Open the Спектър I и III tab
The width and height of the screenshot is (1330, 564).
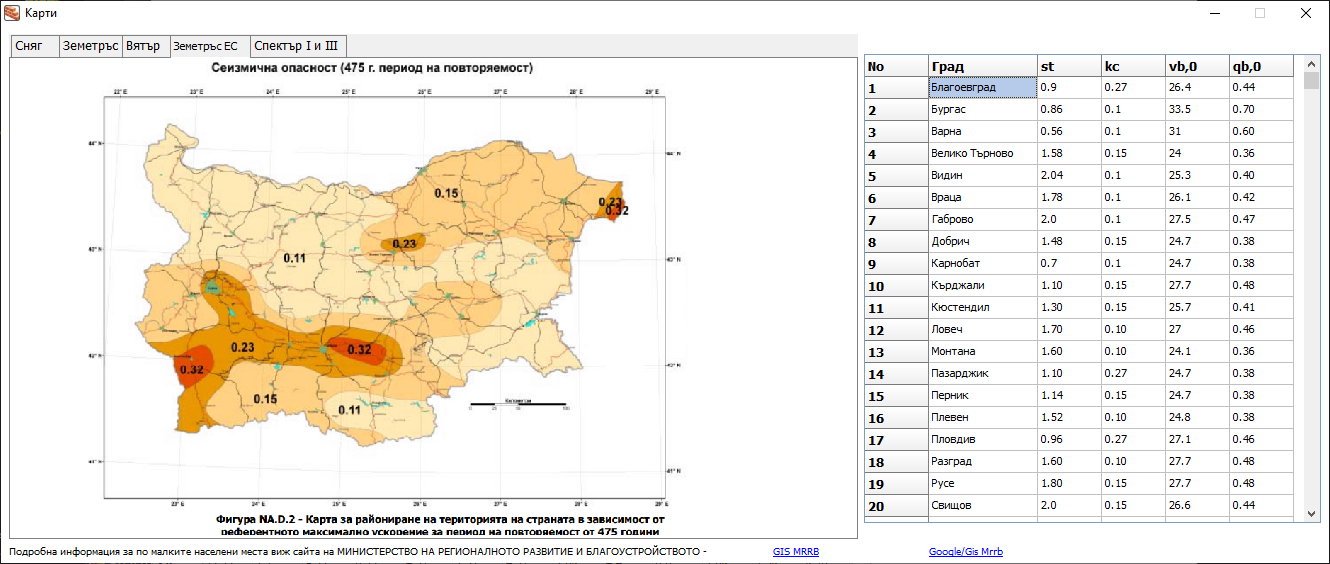click(297, 46)
